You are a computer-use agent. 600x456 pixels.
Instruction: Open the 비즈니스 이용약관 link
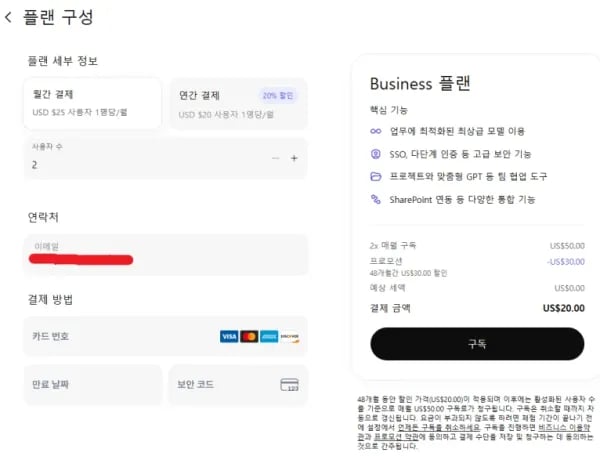(564, 427)
